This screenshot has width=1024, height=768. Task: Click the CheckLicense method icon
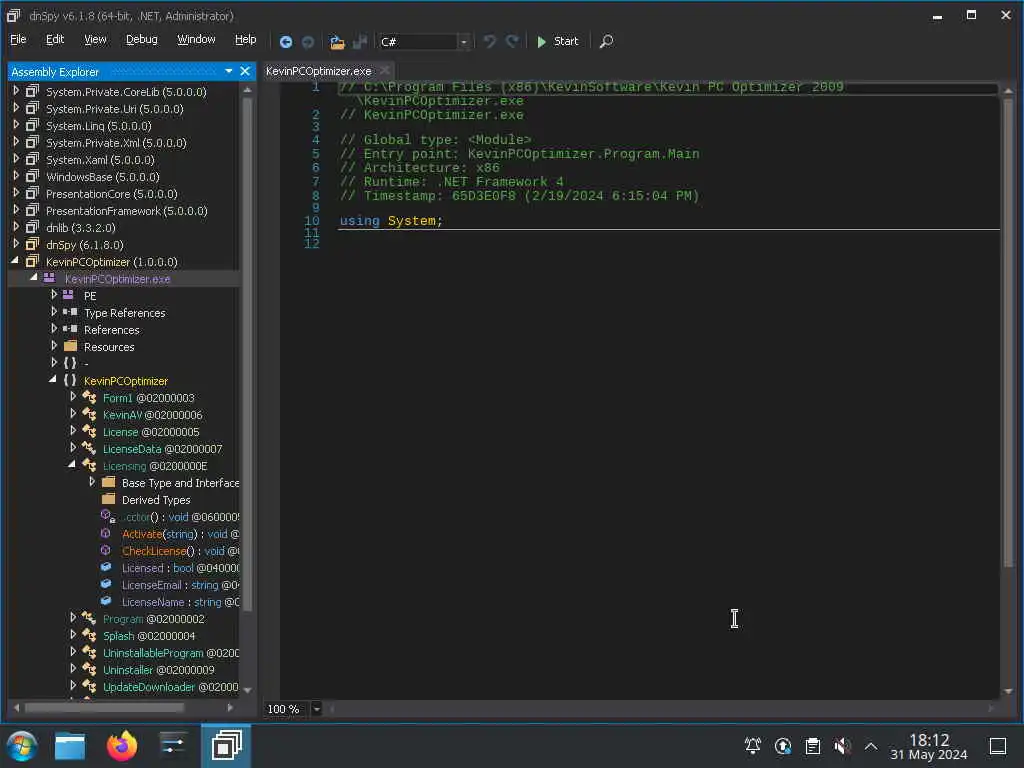105,550
